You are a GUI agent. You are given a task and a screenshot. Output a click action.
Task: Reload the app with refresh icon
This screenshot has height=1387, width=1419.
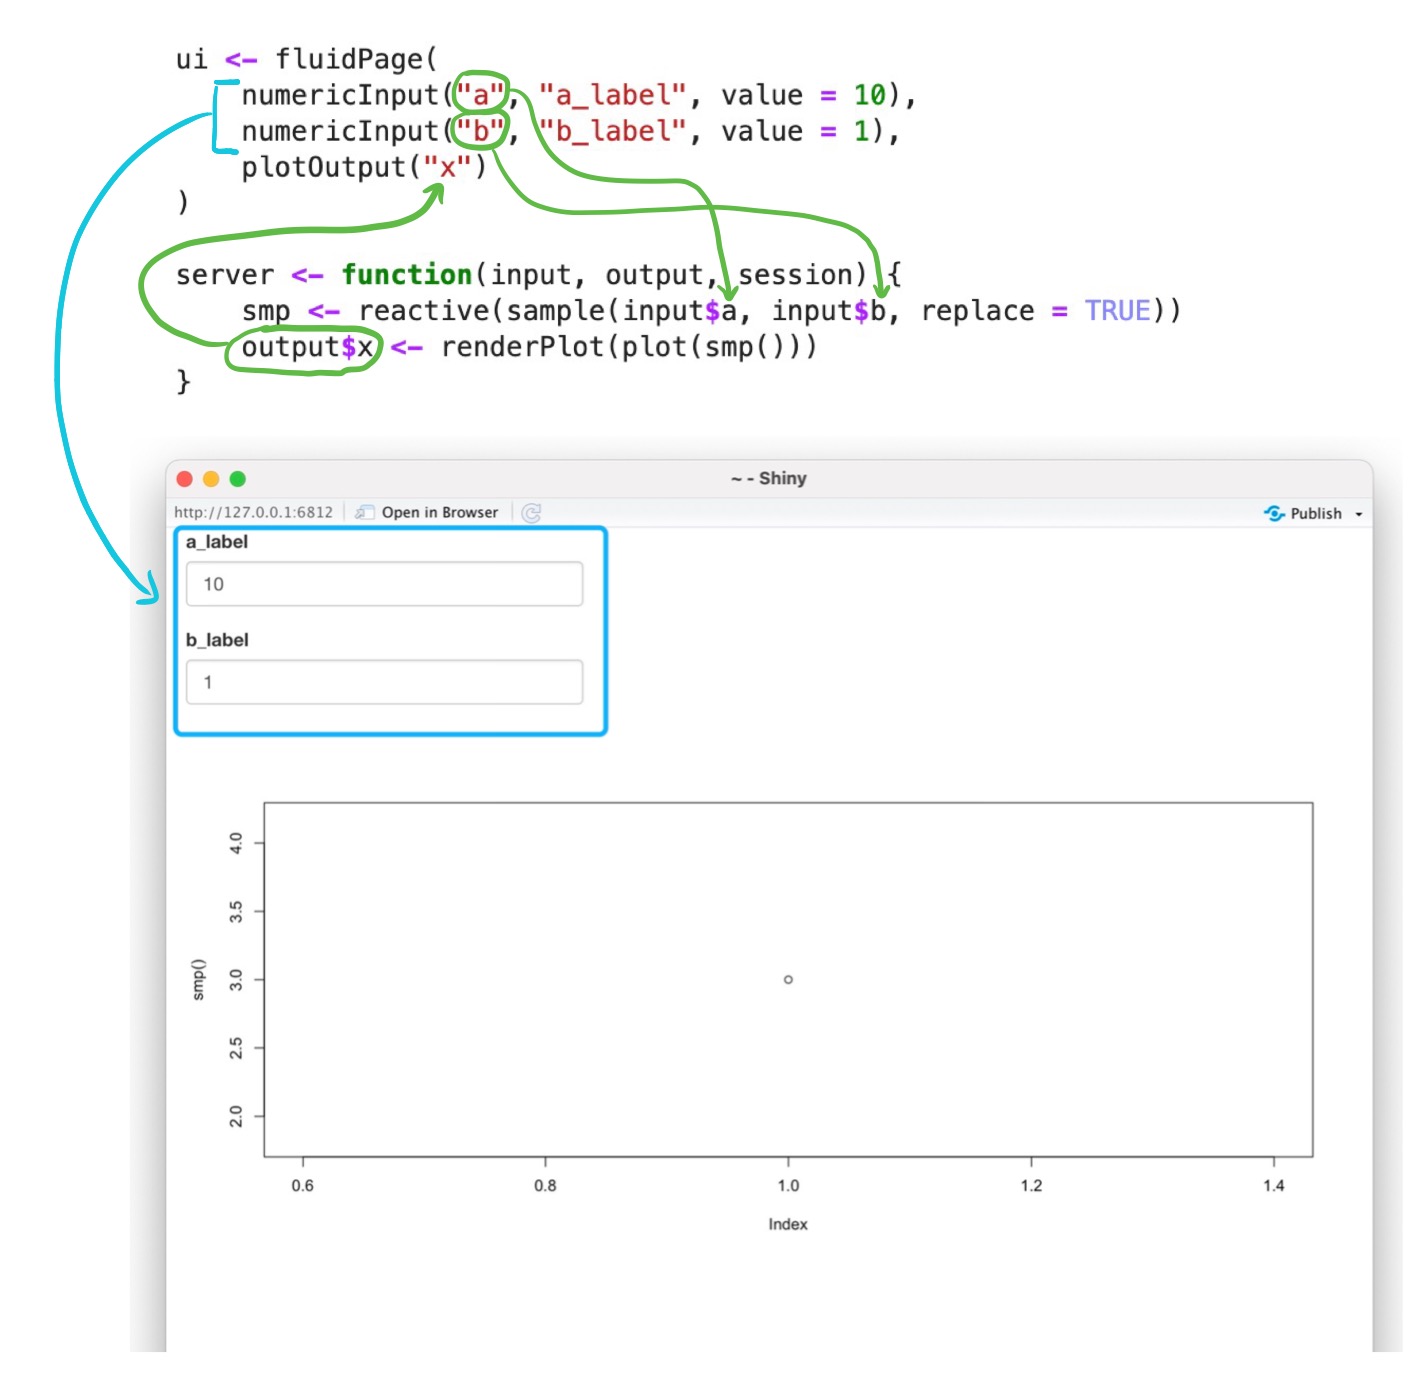531,512
